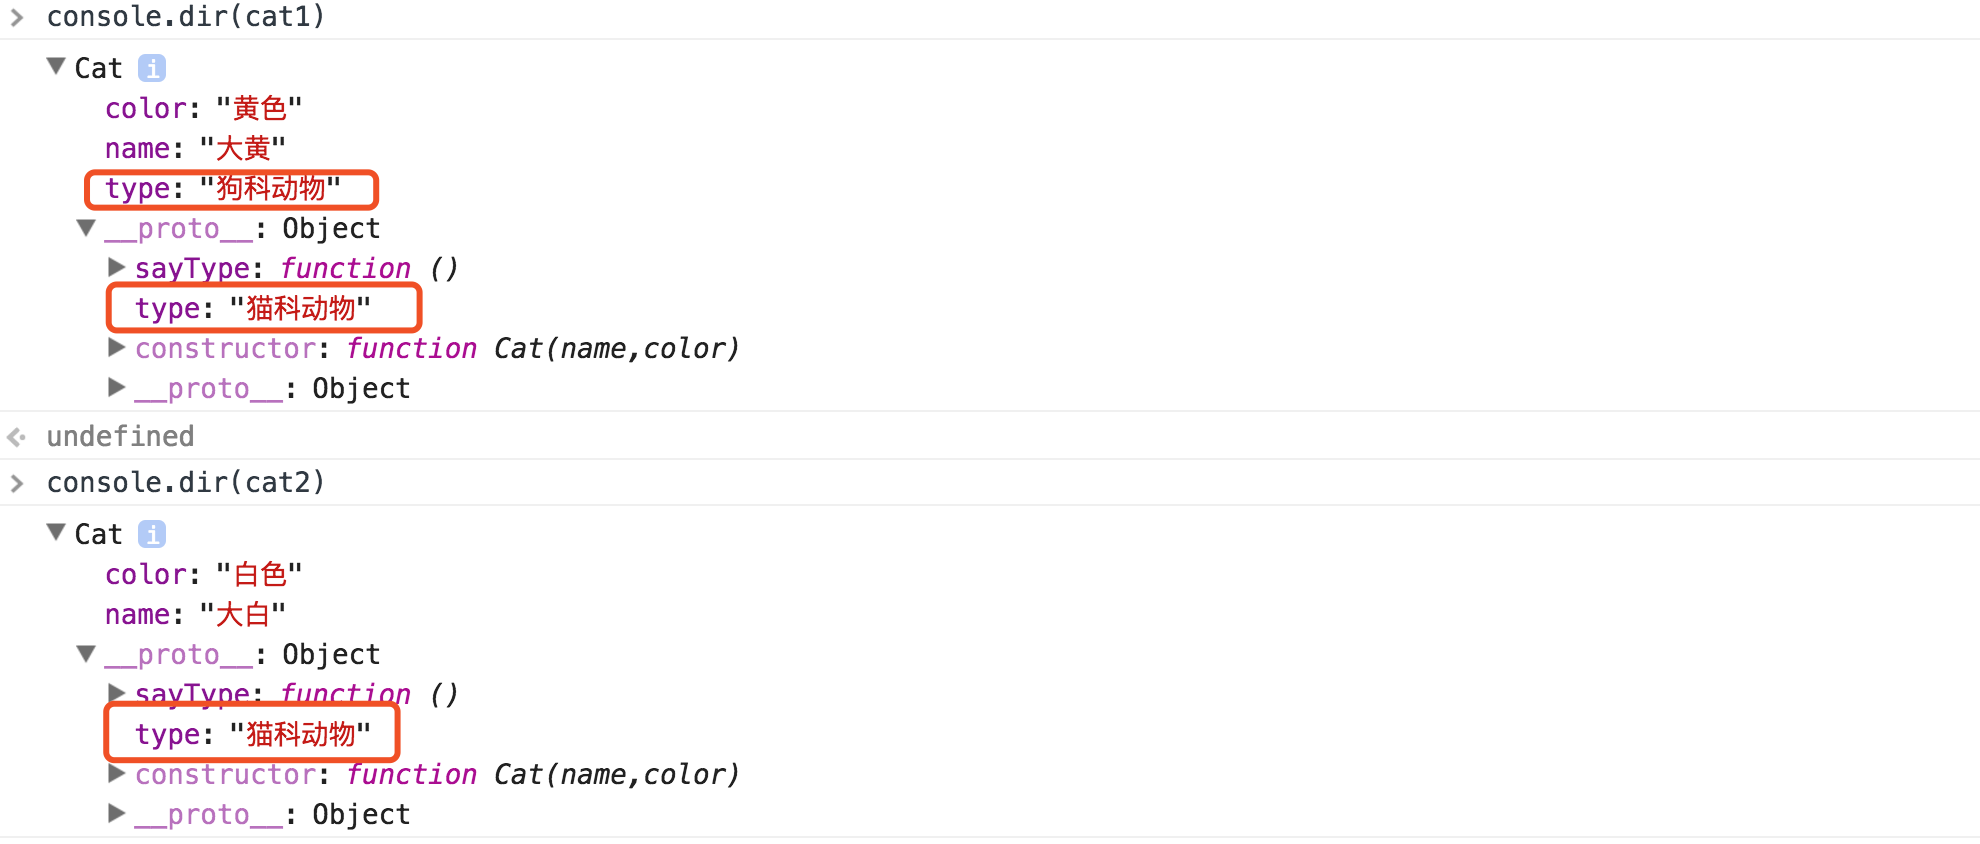The image size is (1980, 844).
Task: Collapse the first Cat object tree
Action: coord(56,67)
